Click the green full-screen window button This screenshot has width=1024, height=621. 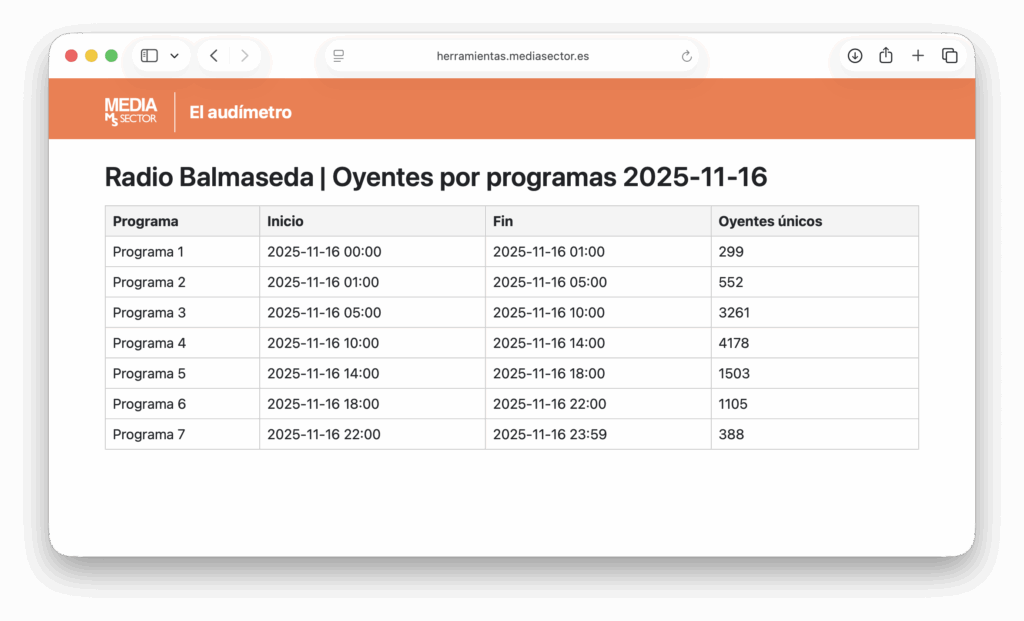pyautogui.click(x=112, y=56)
